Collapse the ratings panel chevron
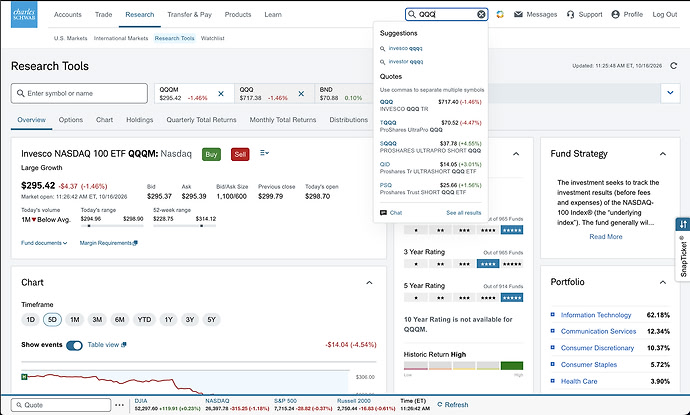The height and width of the screenshot is (415, 690). pyautogui.click(x=516, y=154)
